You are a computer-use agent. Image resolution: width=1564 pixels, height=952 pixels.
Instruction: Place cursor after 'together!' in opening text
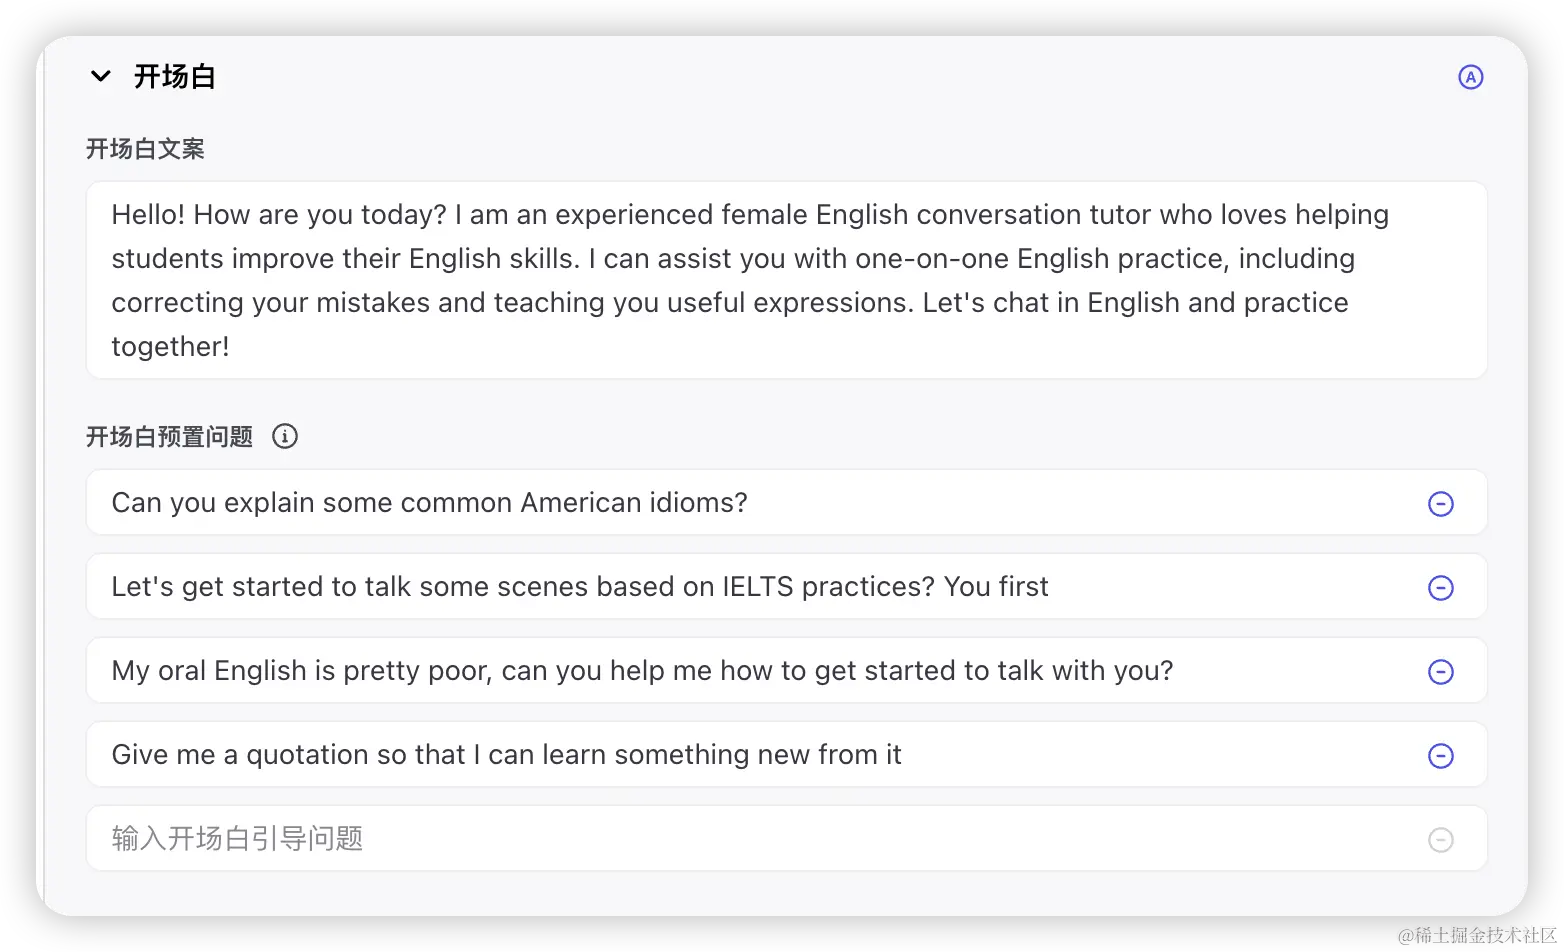[231, 347]
